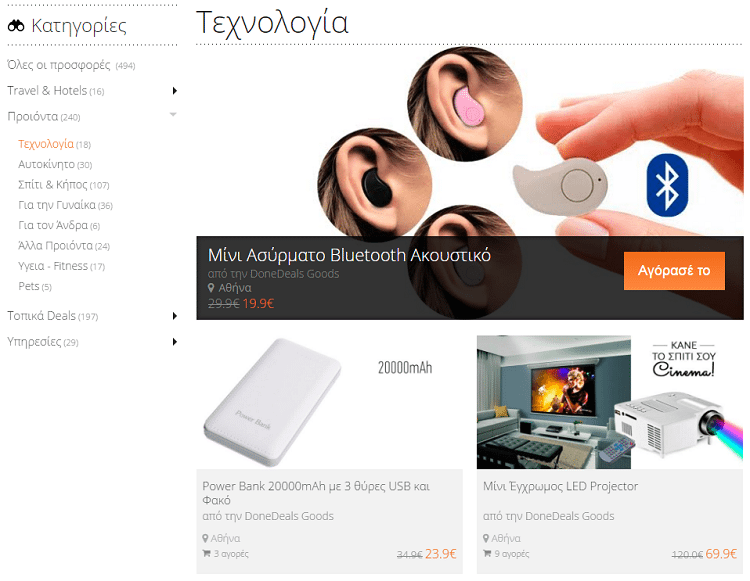The width and height of the screenshot is (750, 581).
Task: Open Μίνι Ασύρματο Bluetooth Ακουστικό title link
Action: click(x=349, y=255)
